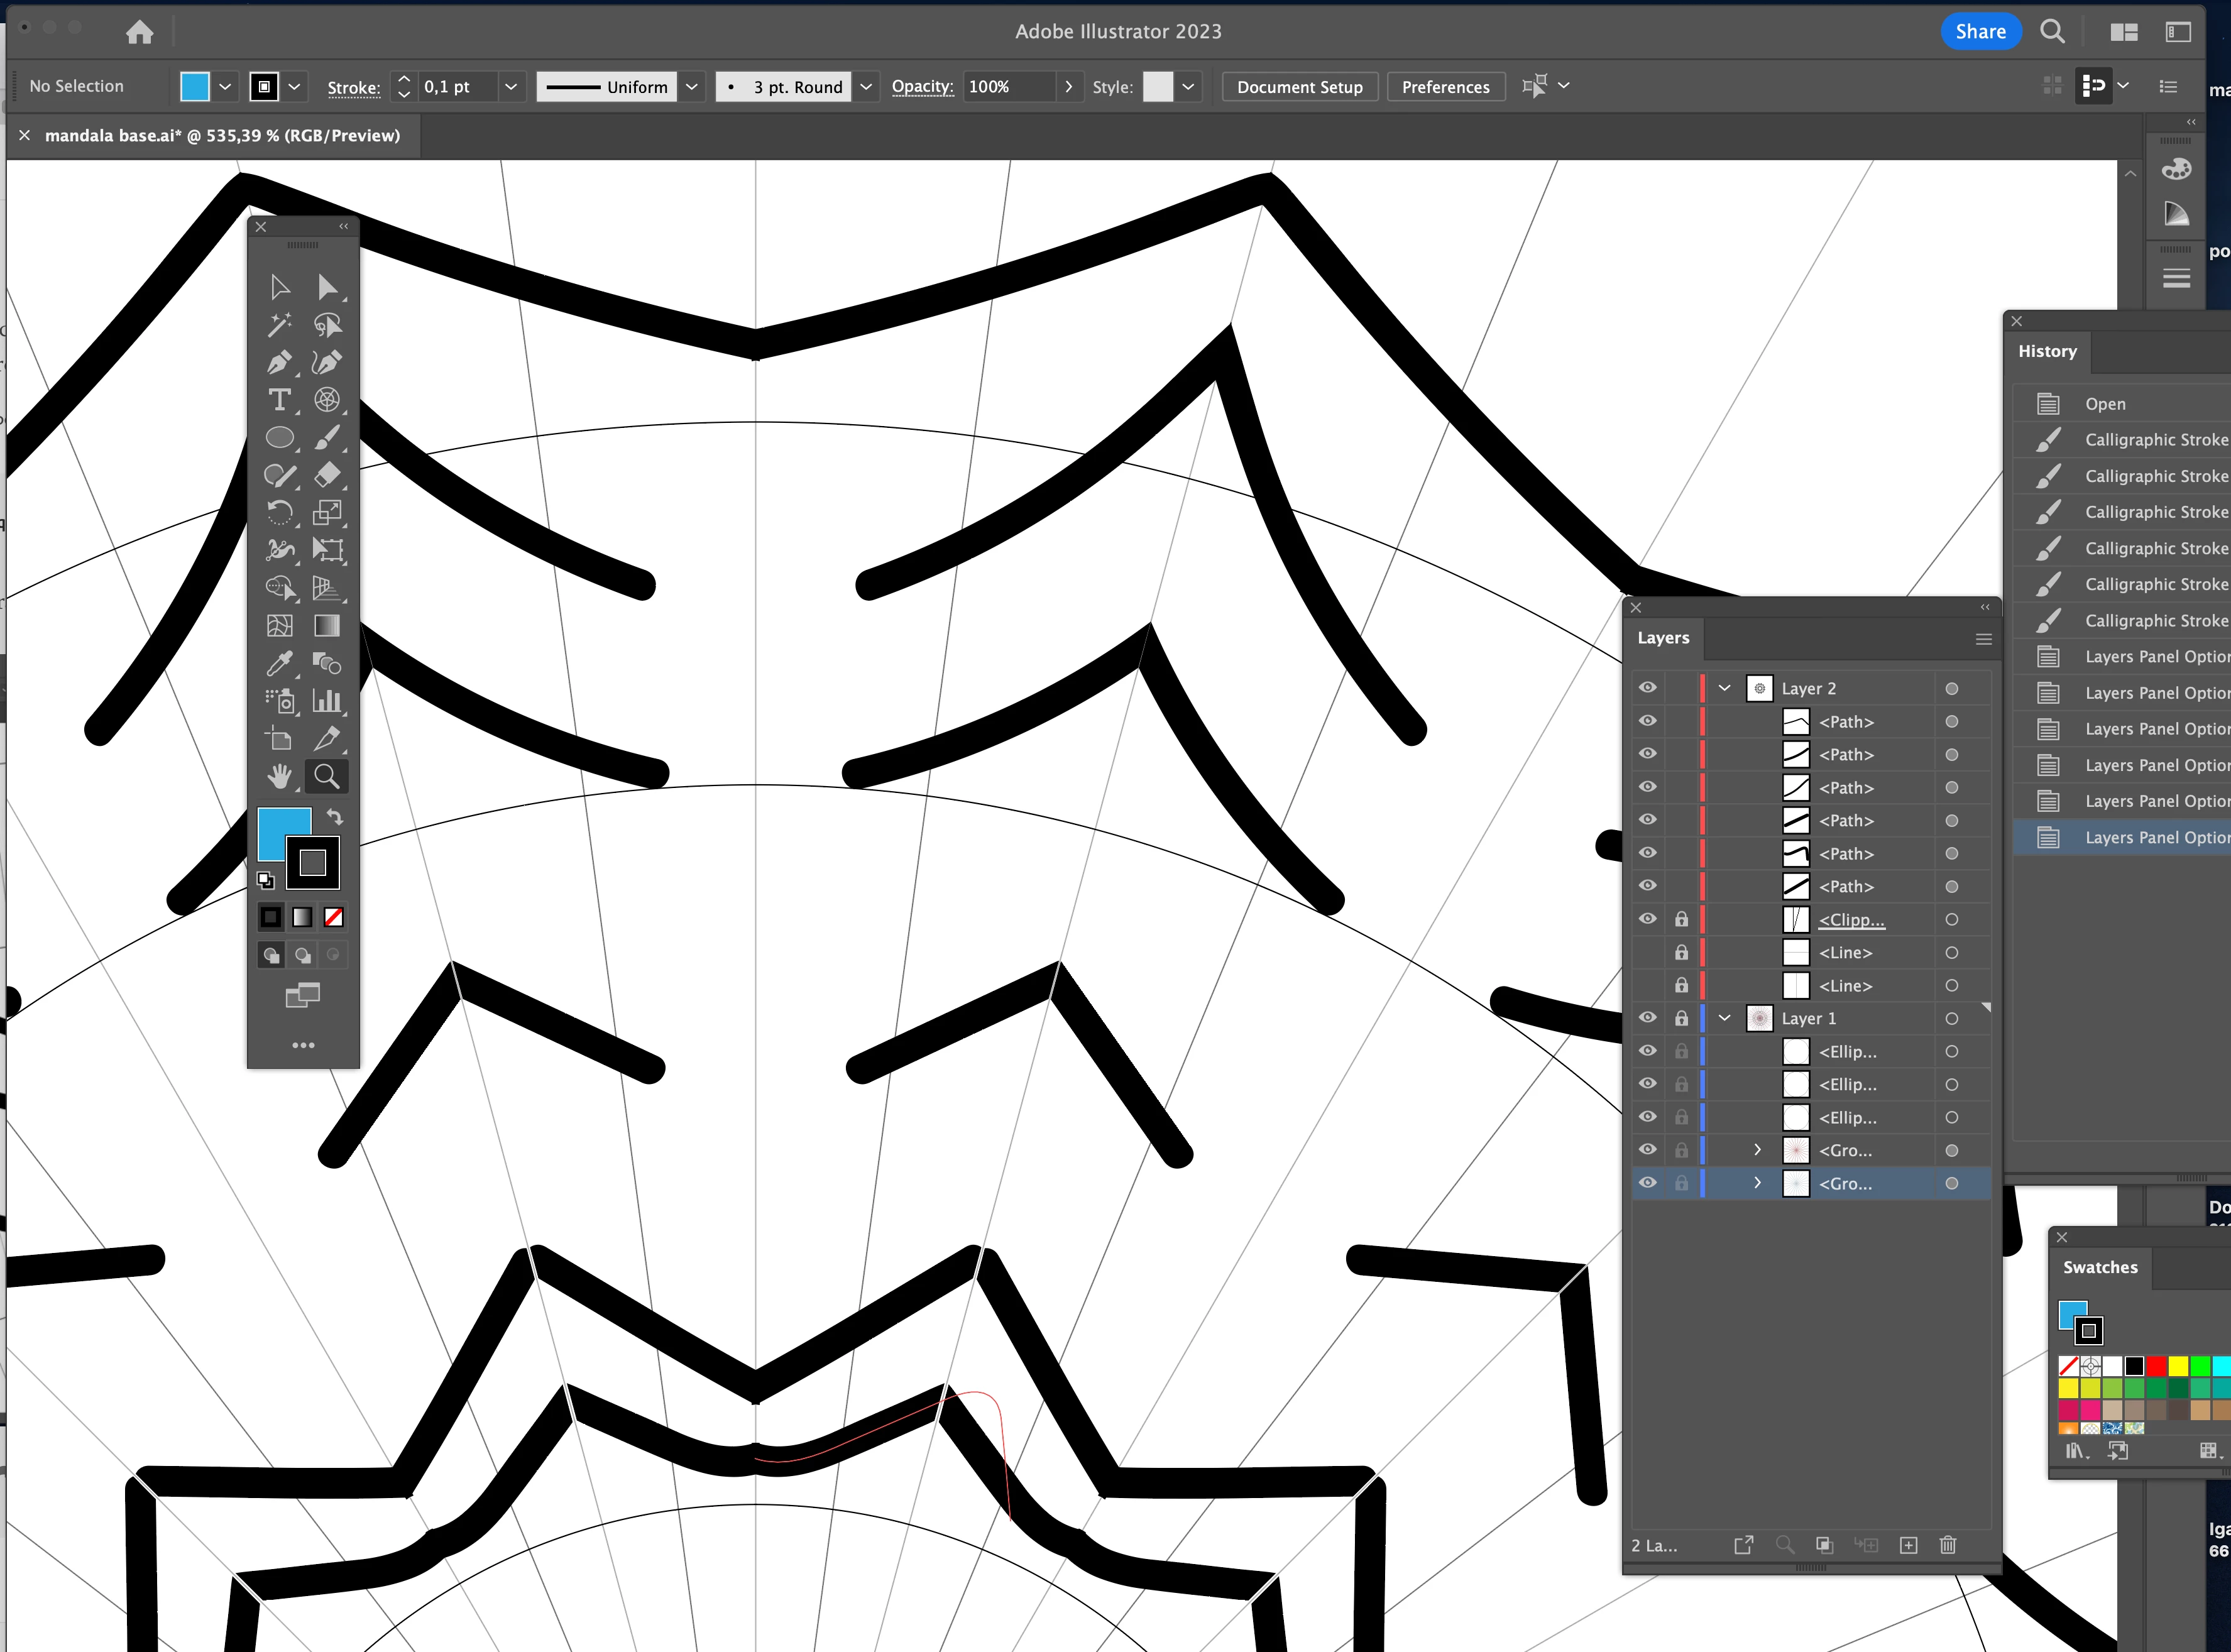2231x1652 pixels.
Task: Click the Document Setup button
Action: 1299,87
